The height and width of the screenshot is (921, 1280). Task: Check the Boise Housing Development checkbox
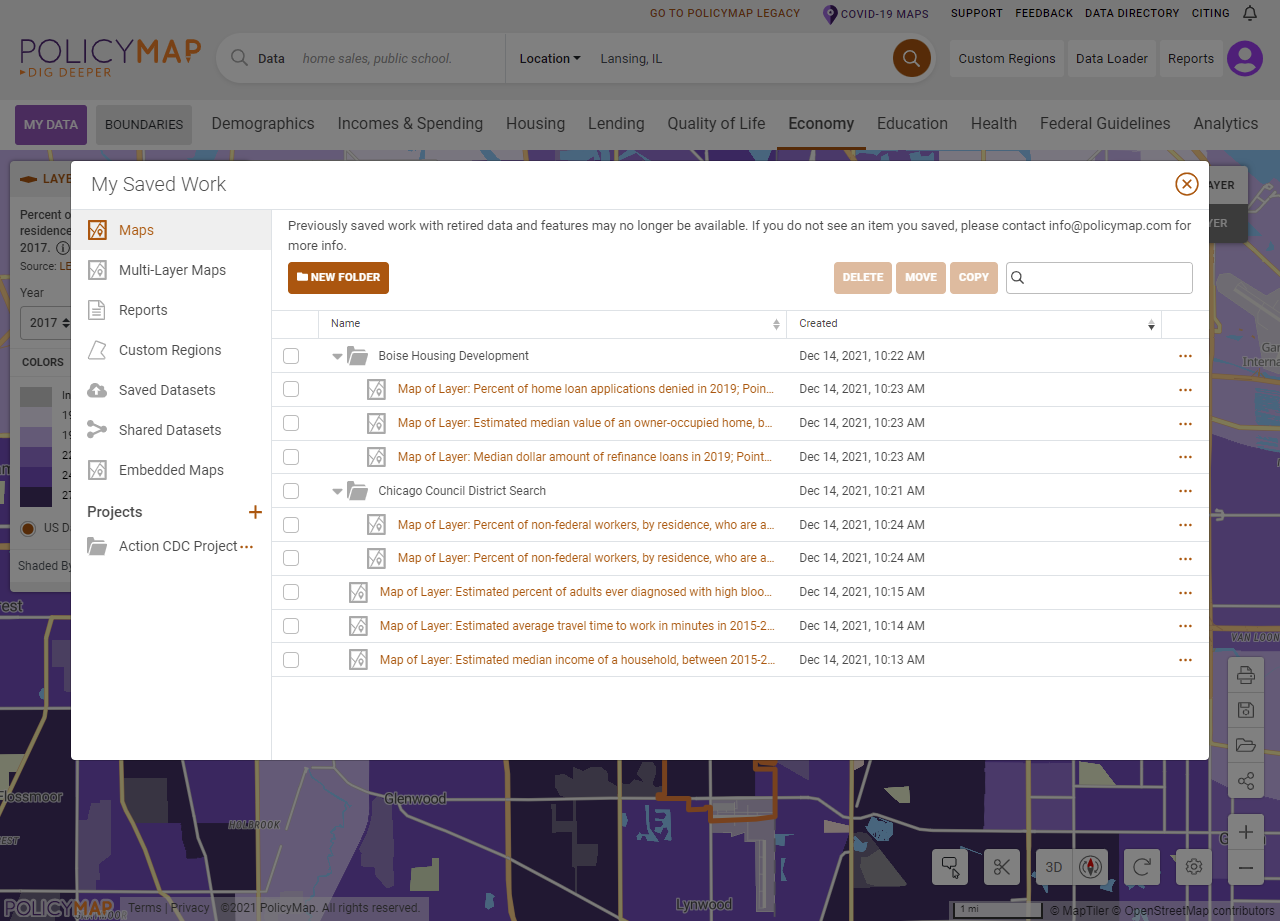coord(291,356)
